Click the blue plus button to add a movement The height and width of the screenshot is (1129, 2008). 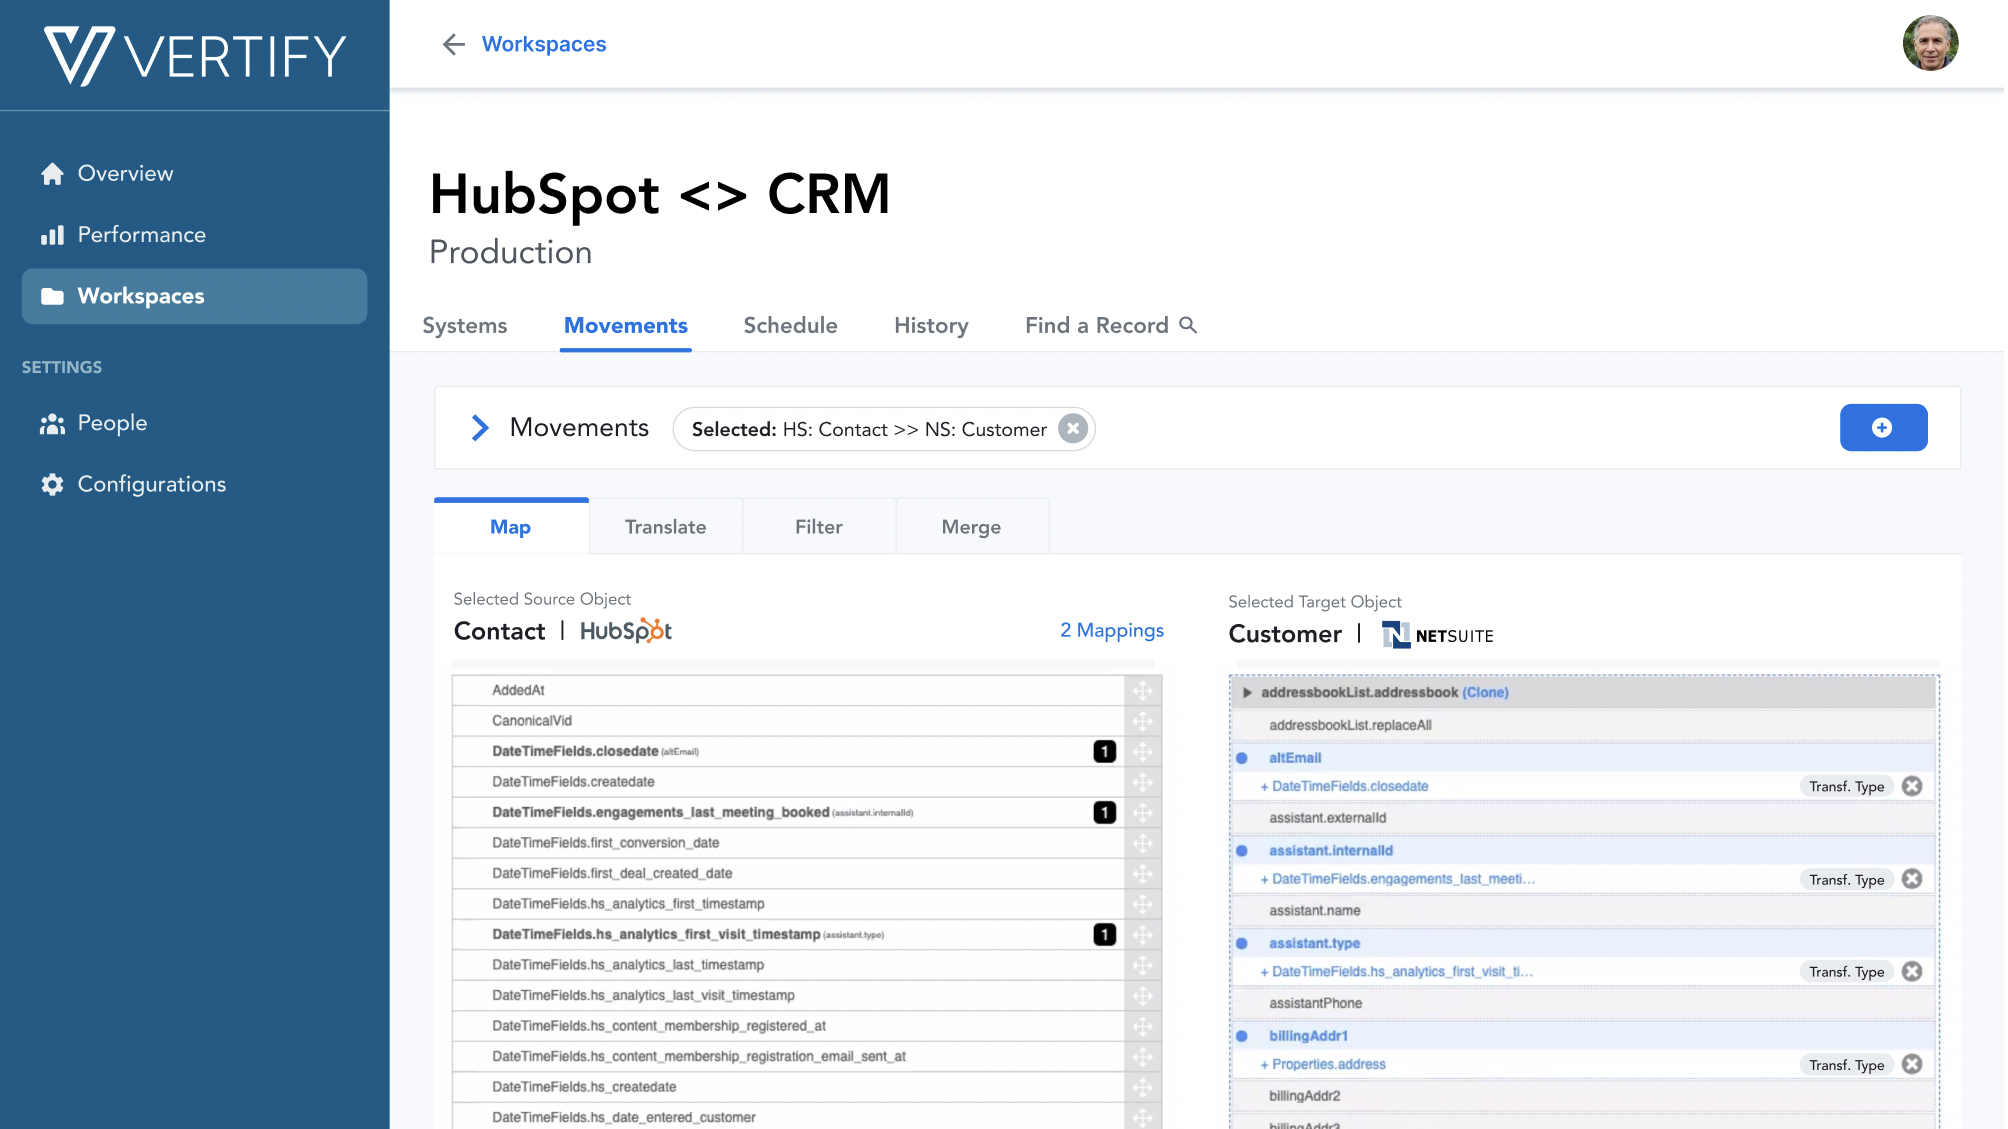[1883, 427]
